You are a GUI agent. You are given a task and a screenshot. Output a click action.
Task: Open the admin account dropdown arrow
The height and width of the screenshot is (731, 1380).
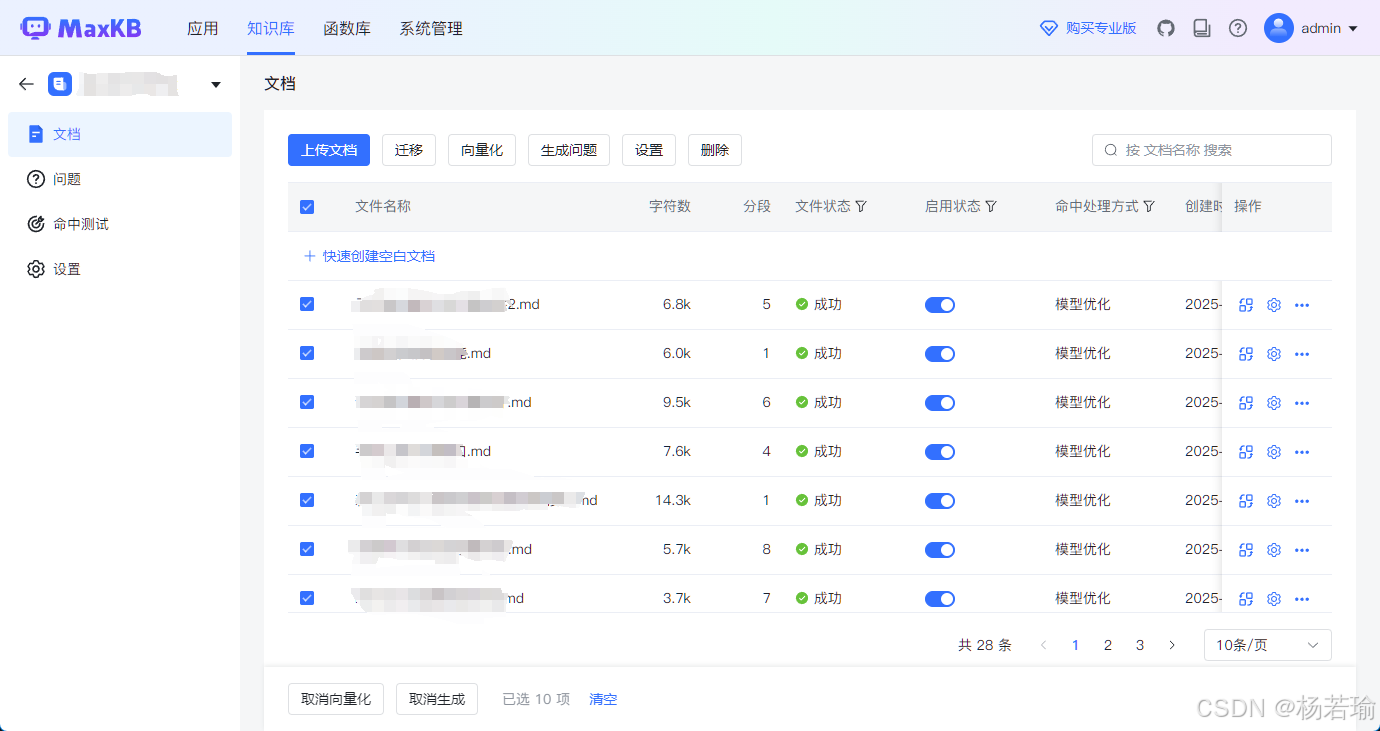coord(1353,29)
